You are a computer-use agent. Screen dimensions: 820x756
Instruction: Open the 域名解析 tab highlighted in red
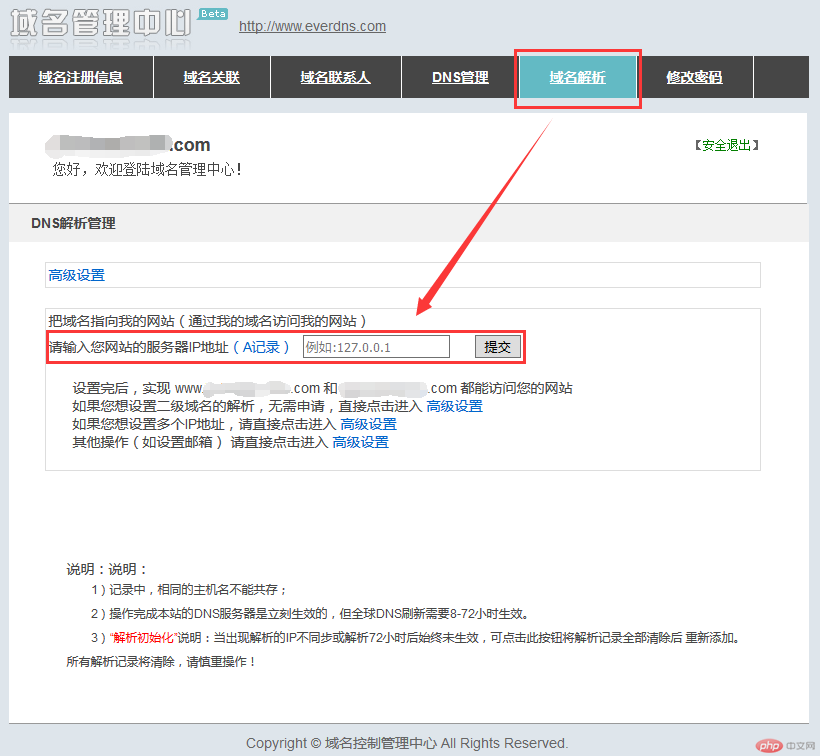(x=578, y=77)
